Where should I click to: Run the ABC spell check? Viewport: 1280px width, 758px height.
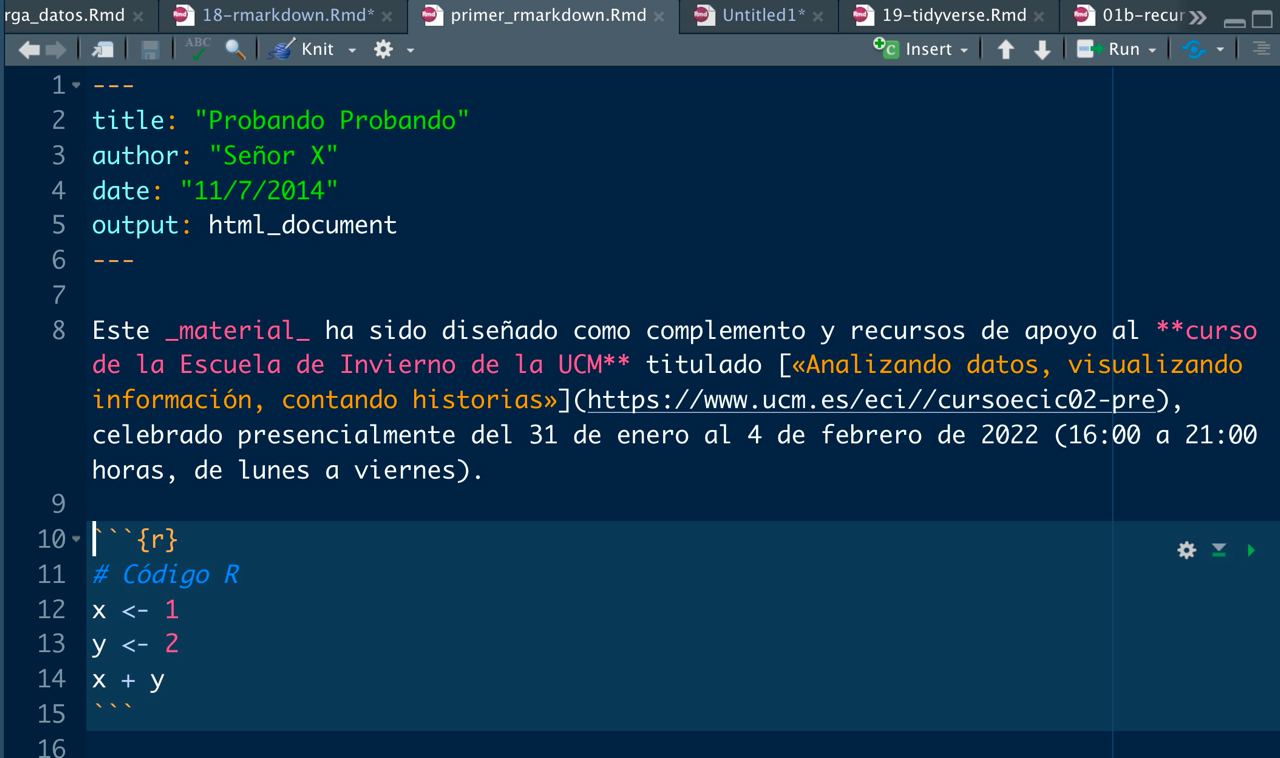click(198, 48)
